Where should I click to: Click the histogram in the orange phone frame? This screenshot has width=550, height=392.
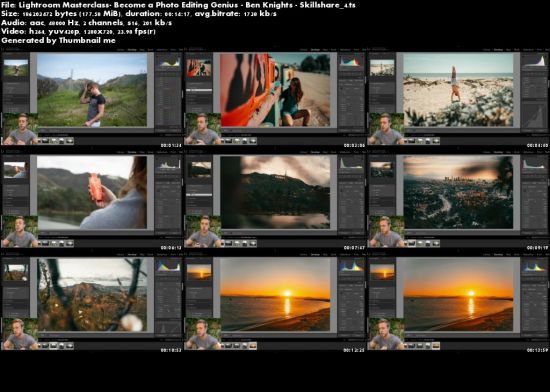click(x=169, y=164)
